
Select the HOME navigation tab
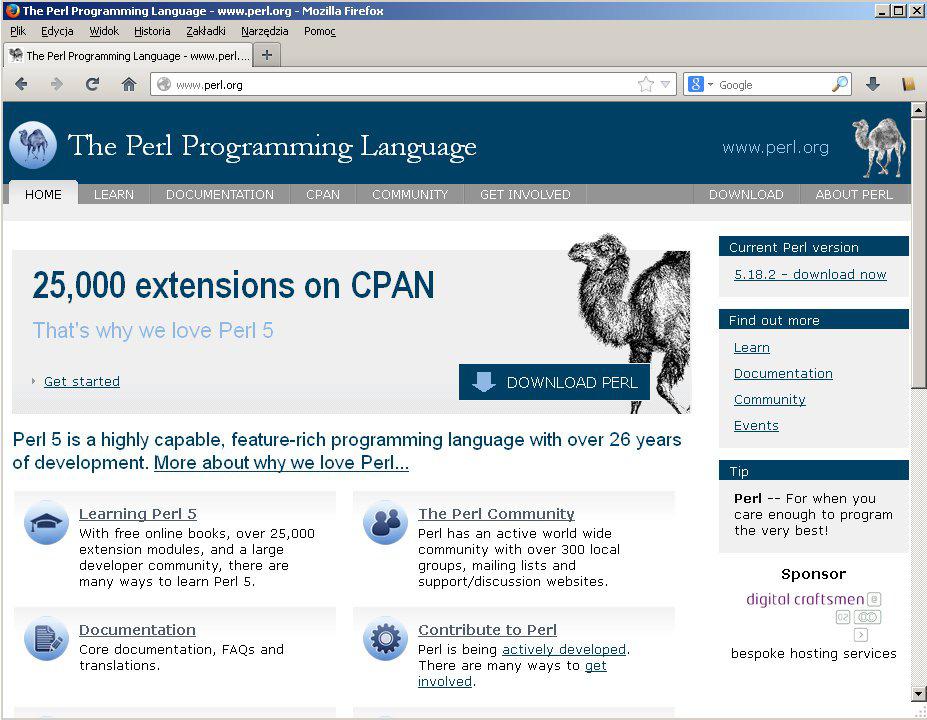pos(43,194)
